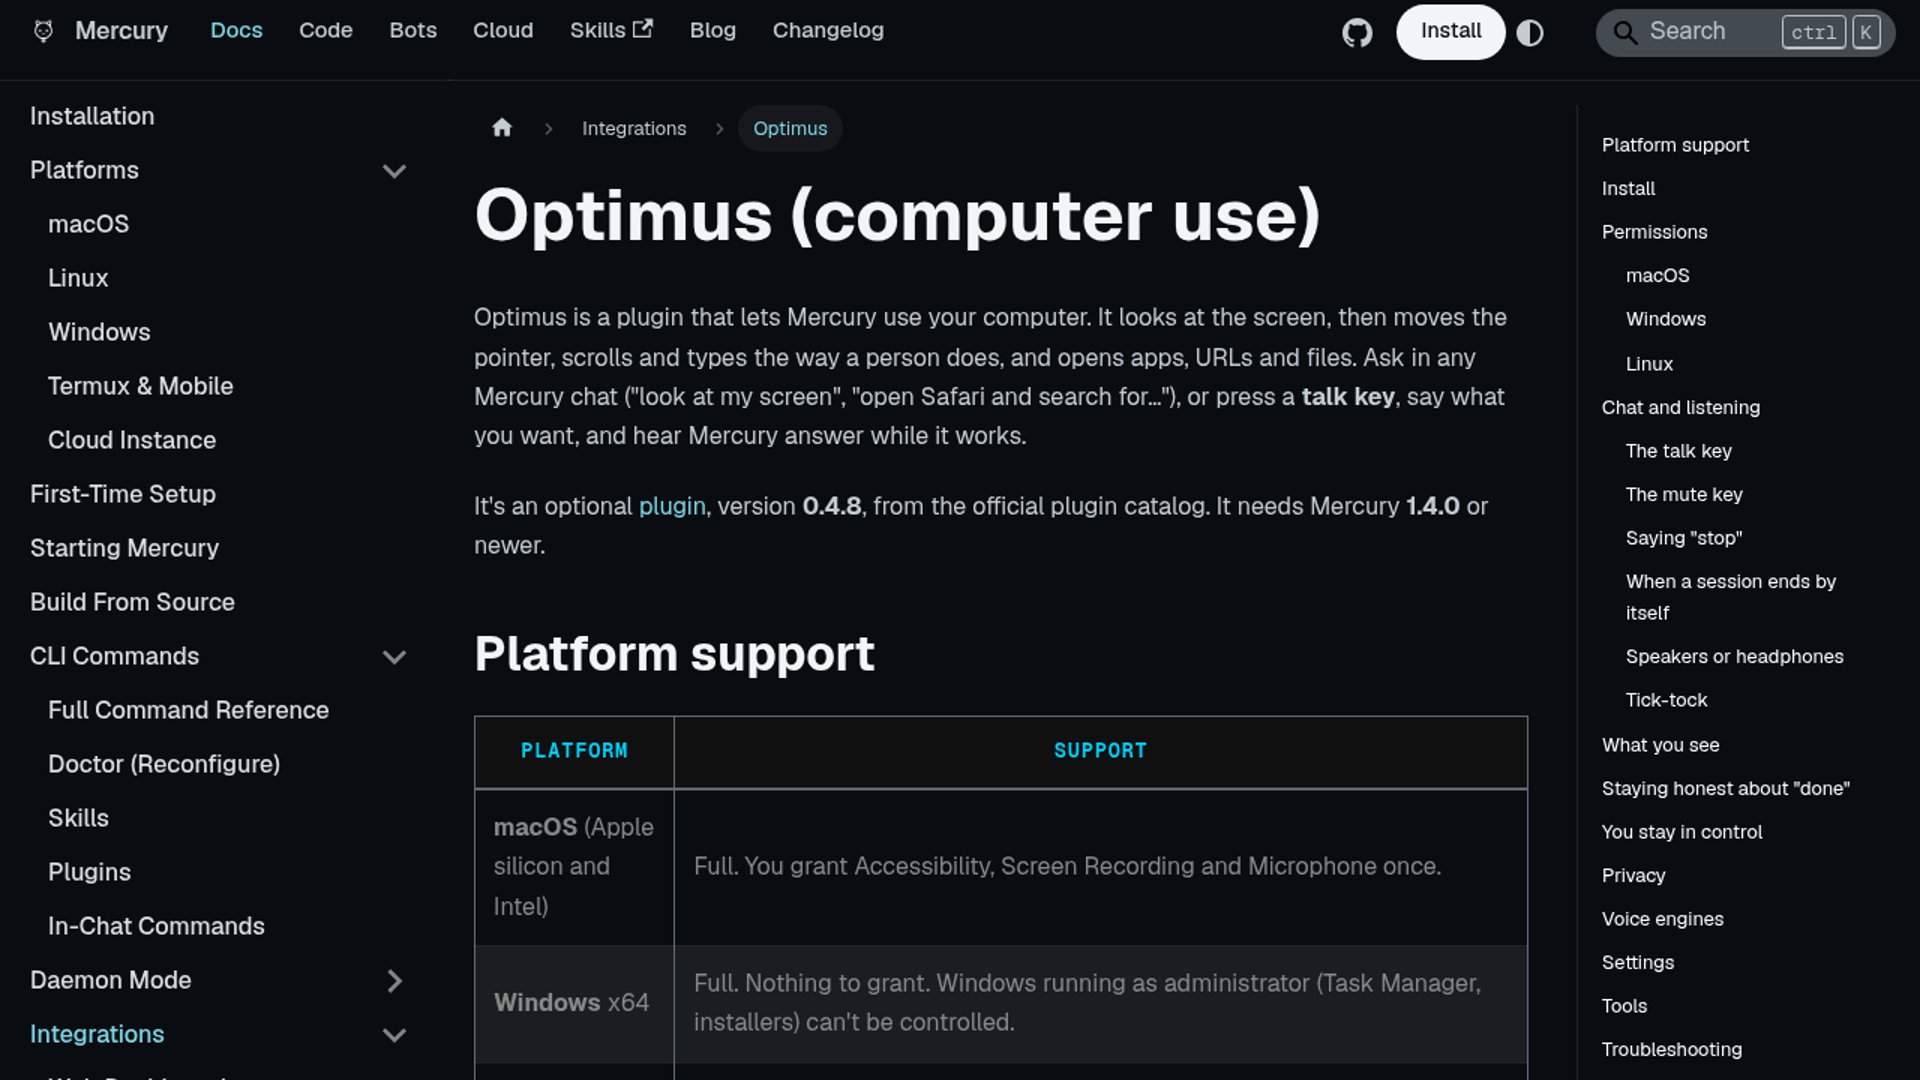This screenshot has height=1080, width=1920.
Task: Open Starting Mercury page
Action: pos(124,548)
